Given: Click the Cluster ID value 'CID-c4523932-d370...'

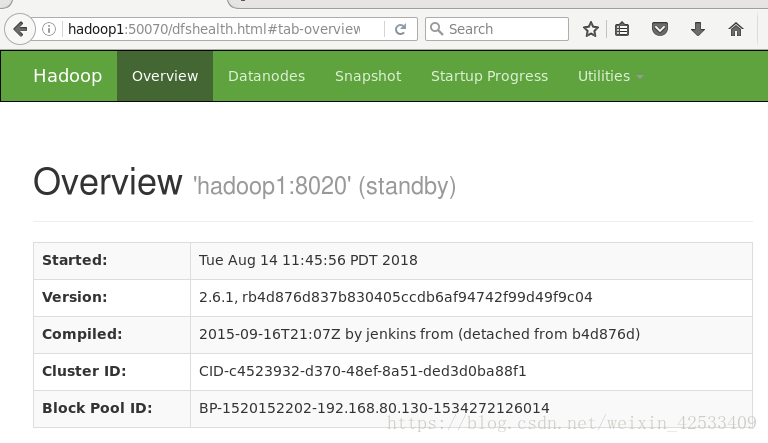Looking at the screenshot, I should 362,371.
